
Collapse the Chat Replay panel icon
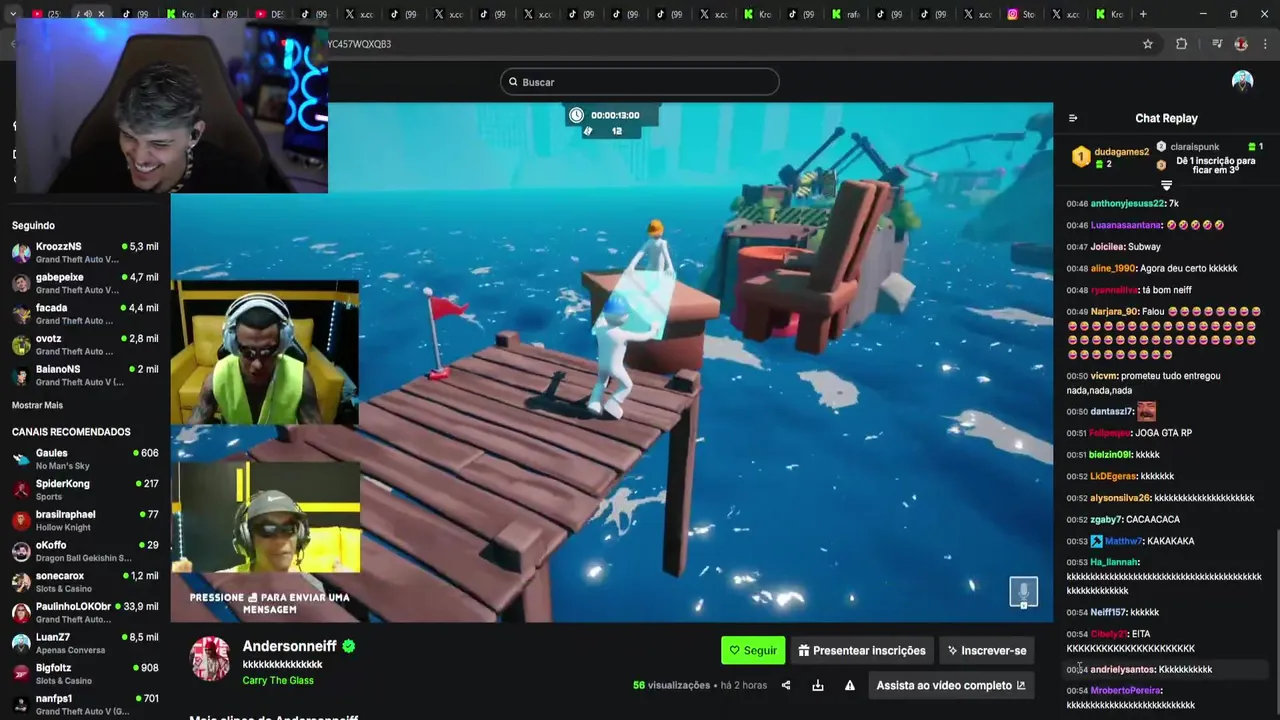click(x=1073, y=118)
